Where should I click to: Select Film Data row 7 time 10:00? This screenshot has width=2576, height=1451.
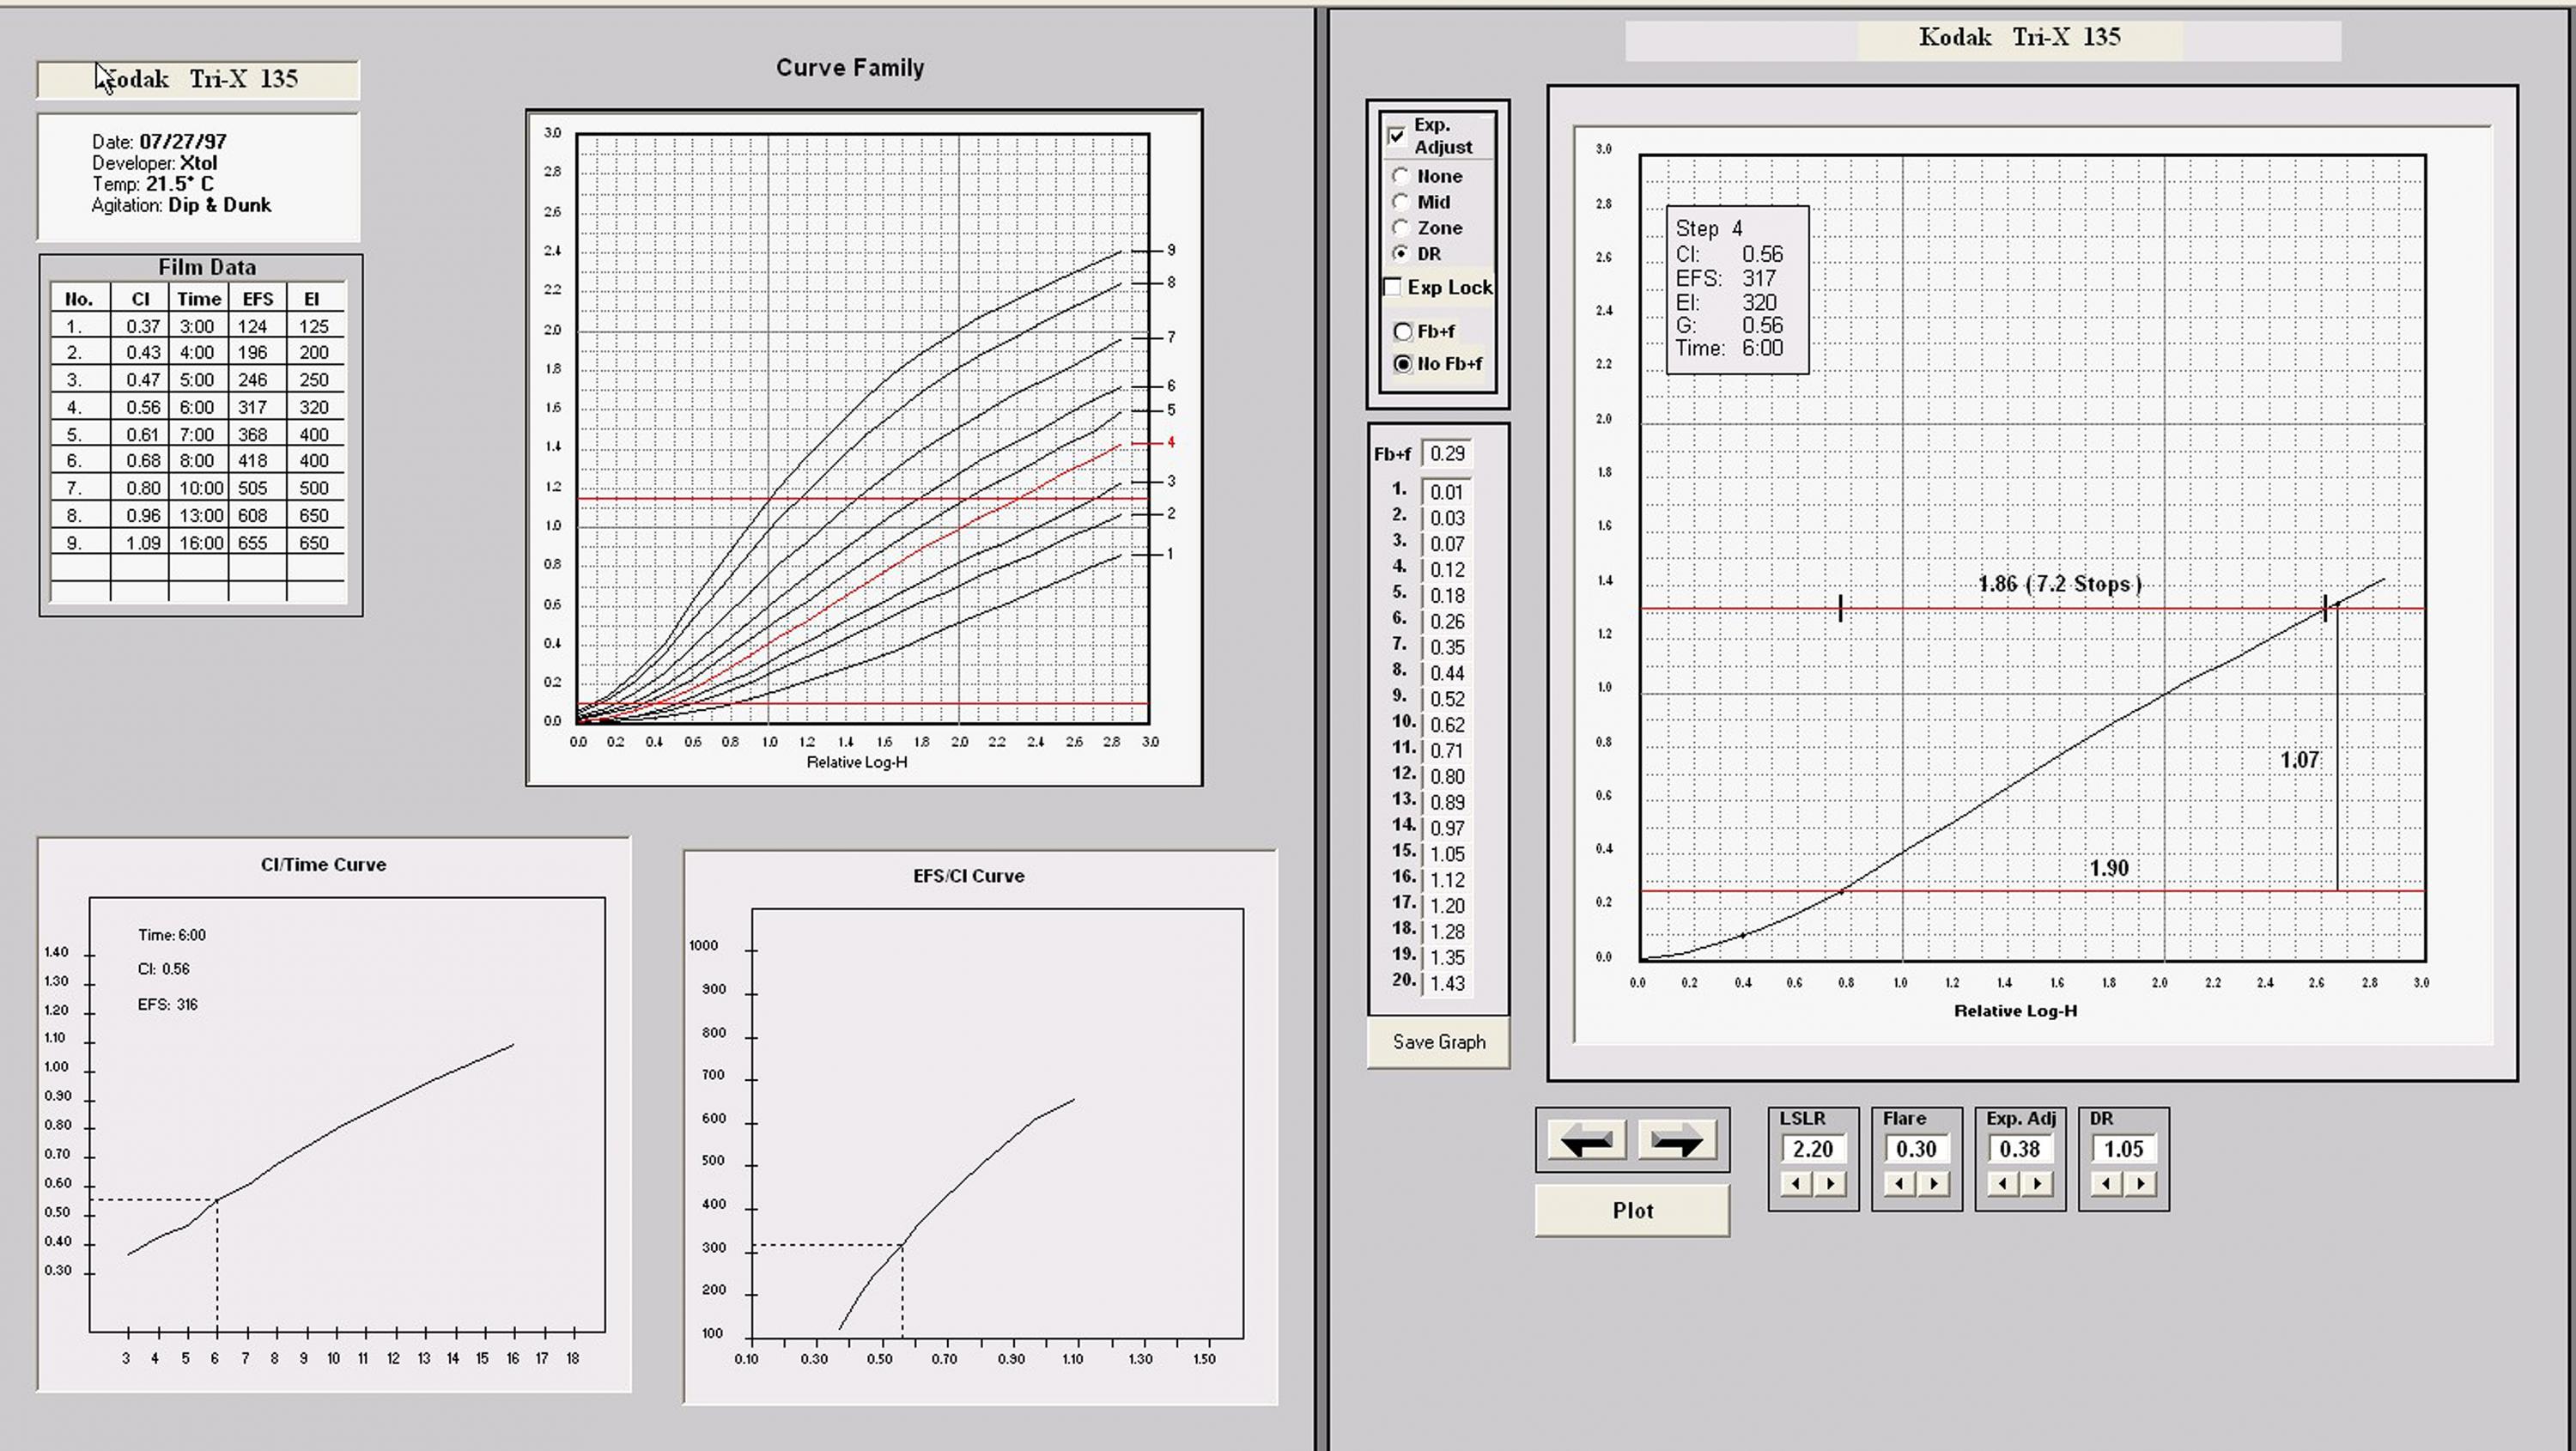(x=198, y=488)
